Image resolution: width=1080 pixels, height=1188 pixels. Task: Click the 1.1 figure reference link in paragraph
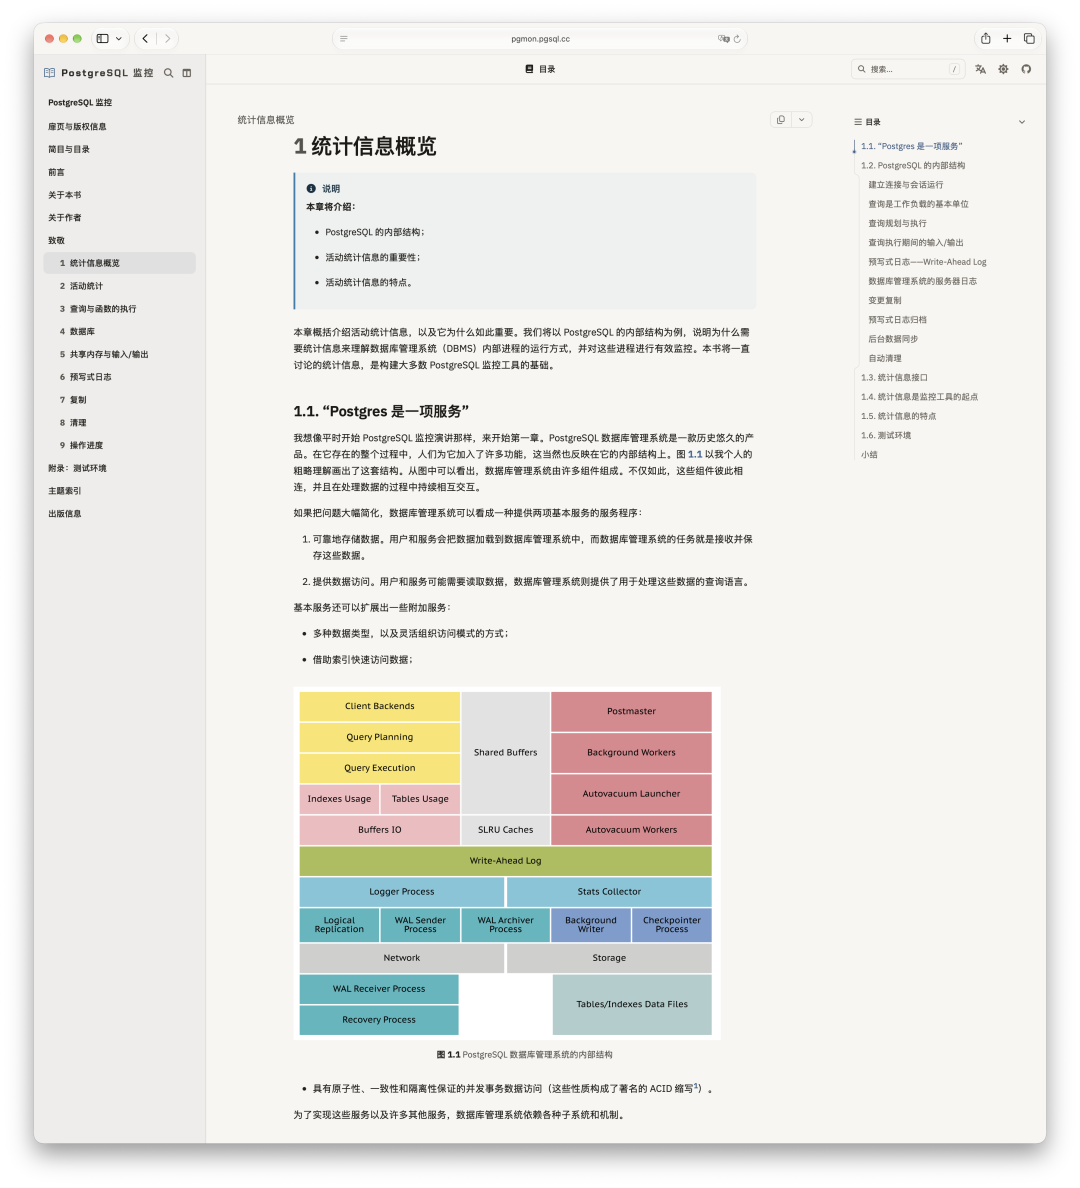(x=695, y=454)
